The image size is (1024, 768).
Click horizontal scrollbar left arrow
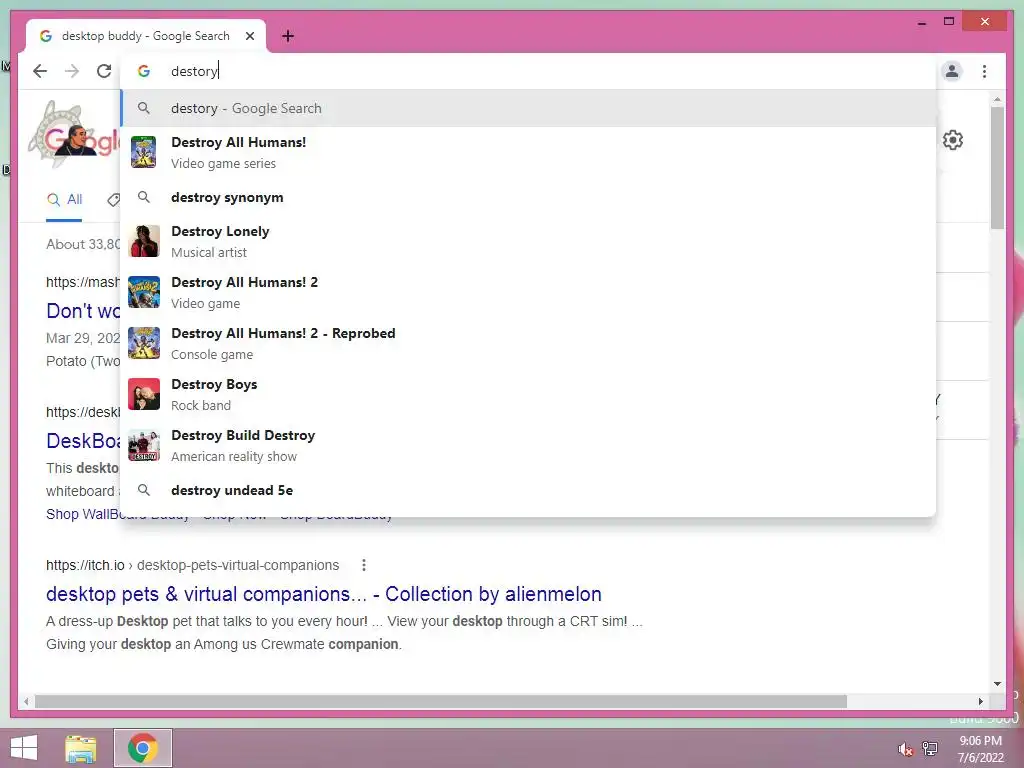coord(26,701)
